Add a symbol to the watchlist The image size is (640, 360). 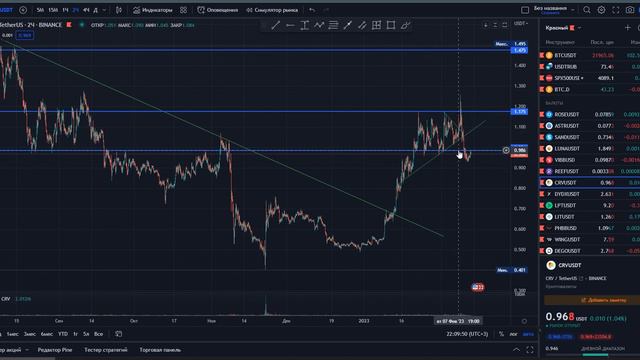627,28
